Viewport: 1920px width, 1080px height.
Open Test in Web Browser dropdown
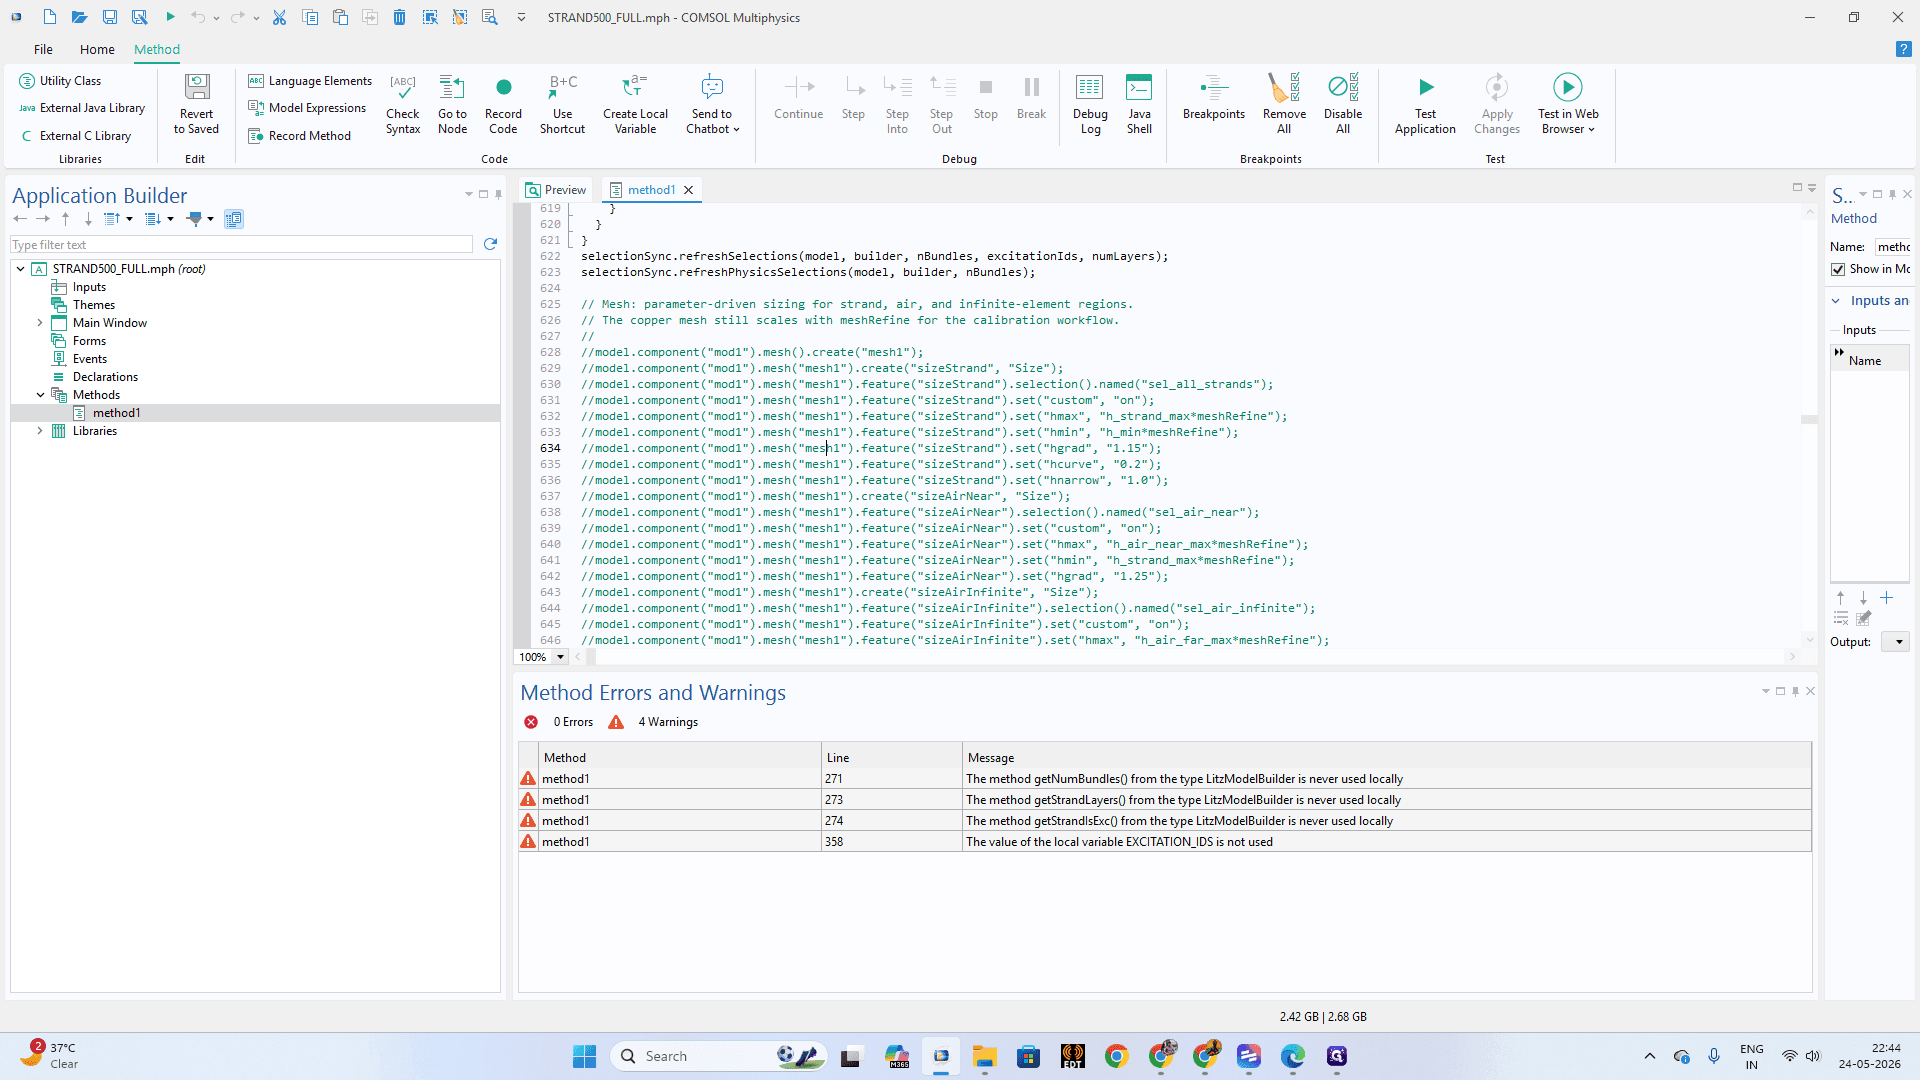click(1567, 104)
